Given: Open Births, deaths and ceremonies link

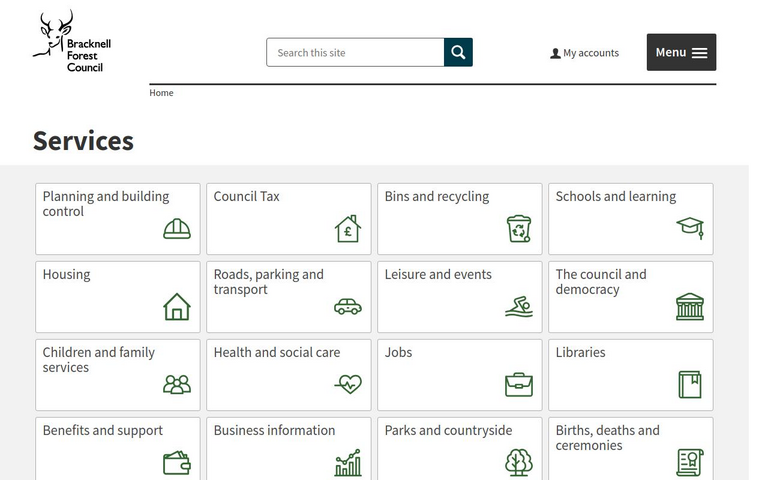Looking at the screenshot, I should pos(607,437).
